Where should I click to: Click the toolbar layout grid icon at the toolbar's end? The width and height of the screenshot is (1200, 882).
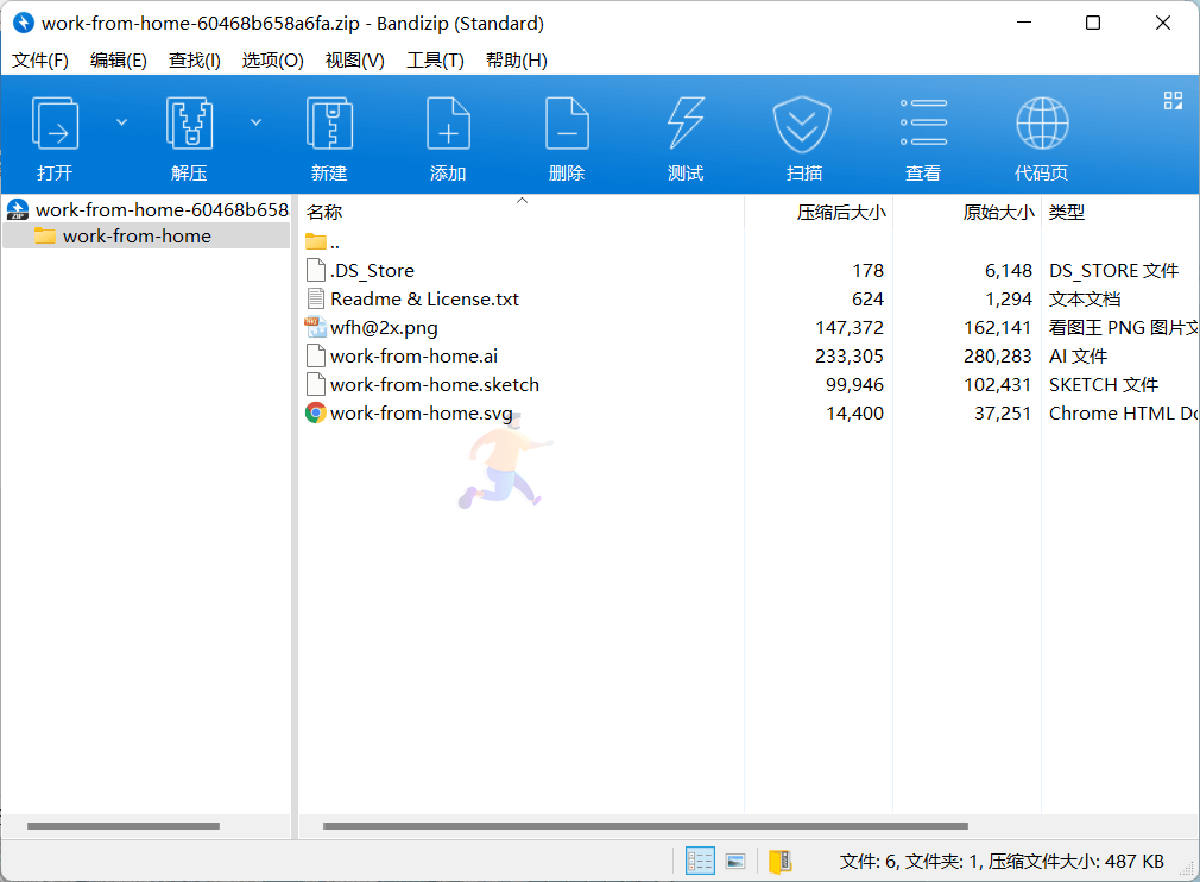pos(1173,100)
